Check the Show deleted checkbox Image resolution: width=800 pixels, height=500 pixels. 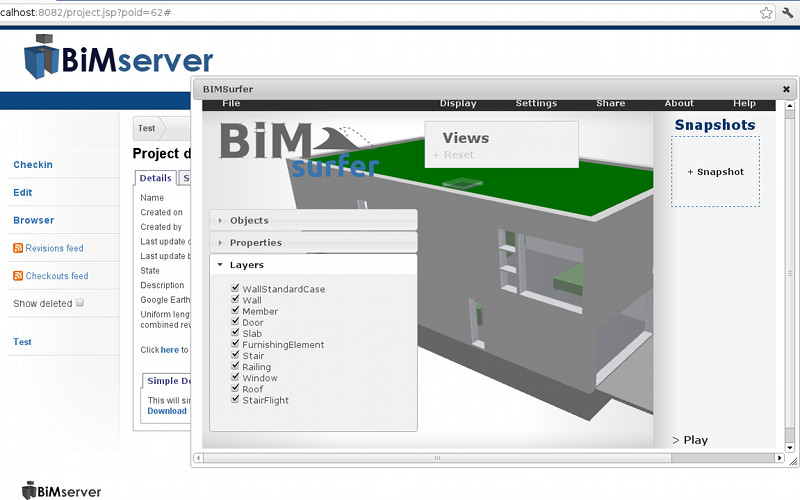click(80, 303)
